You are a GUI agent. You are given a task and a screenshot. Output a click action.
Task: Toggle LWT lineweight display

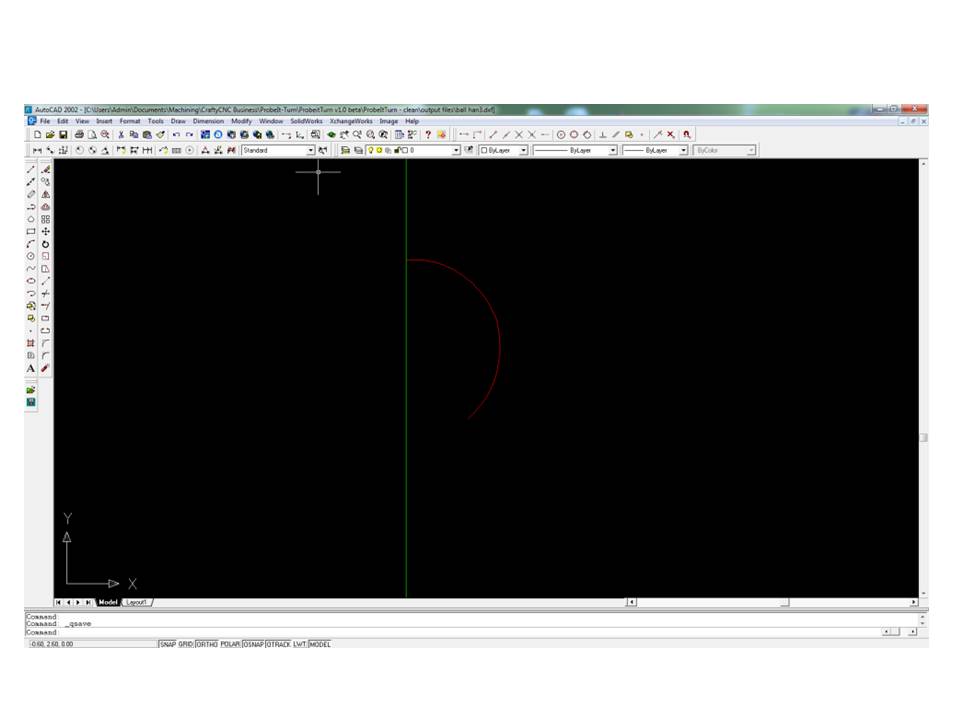coord(299,644)
